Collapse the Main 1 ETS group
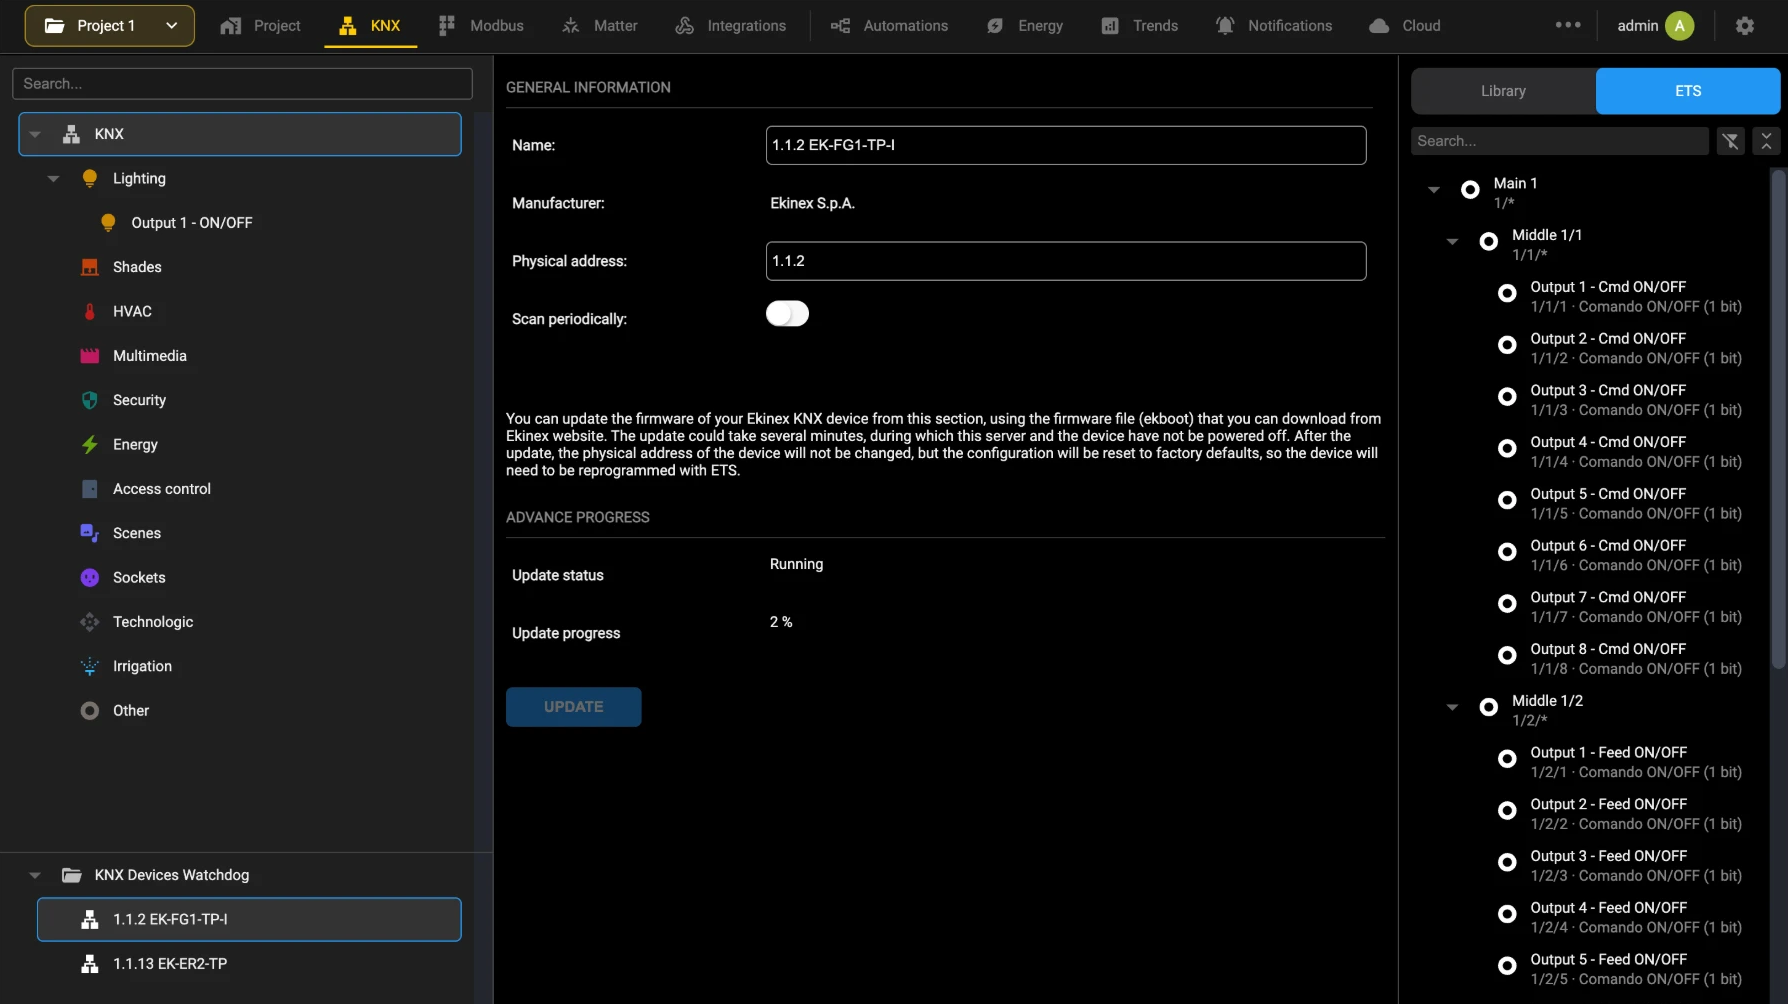The height and width of the screenshot is (1004, 1788). [1434, 190]
